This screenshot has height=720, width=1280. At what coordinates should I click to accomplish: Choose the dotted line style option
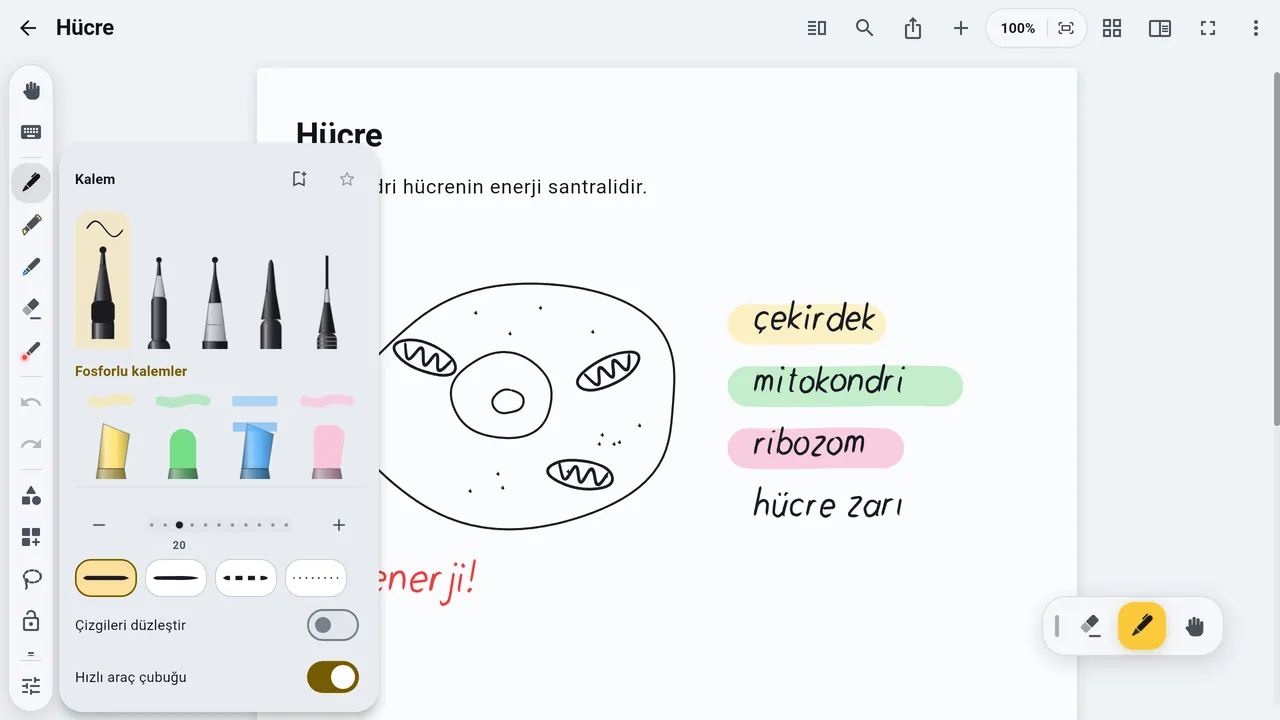tap(316, 578)
